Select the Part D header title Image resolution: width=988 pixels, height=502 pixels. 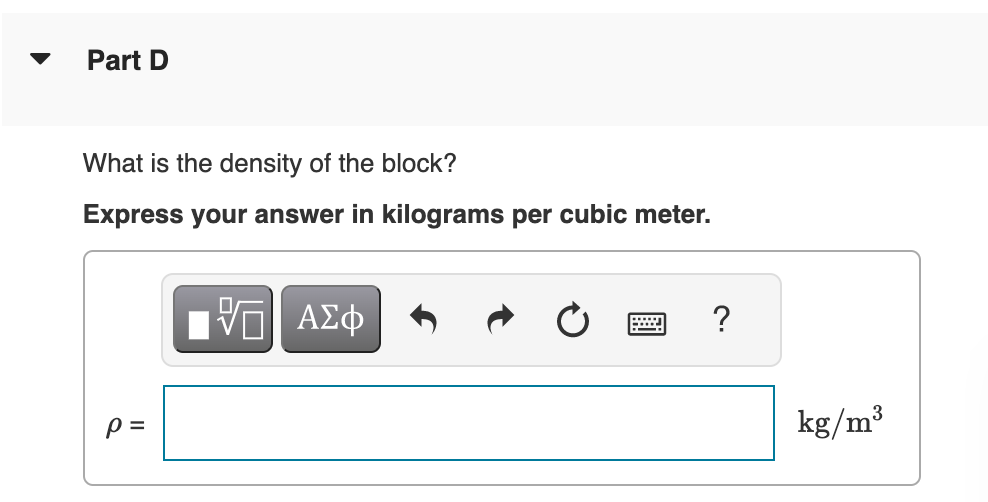[x=128, y=60]
